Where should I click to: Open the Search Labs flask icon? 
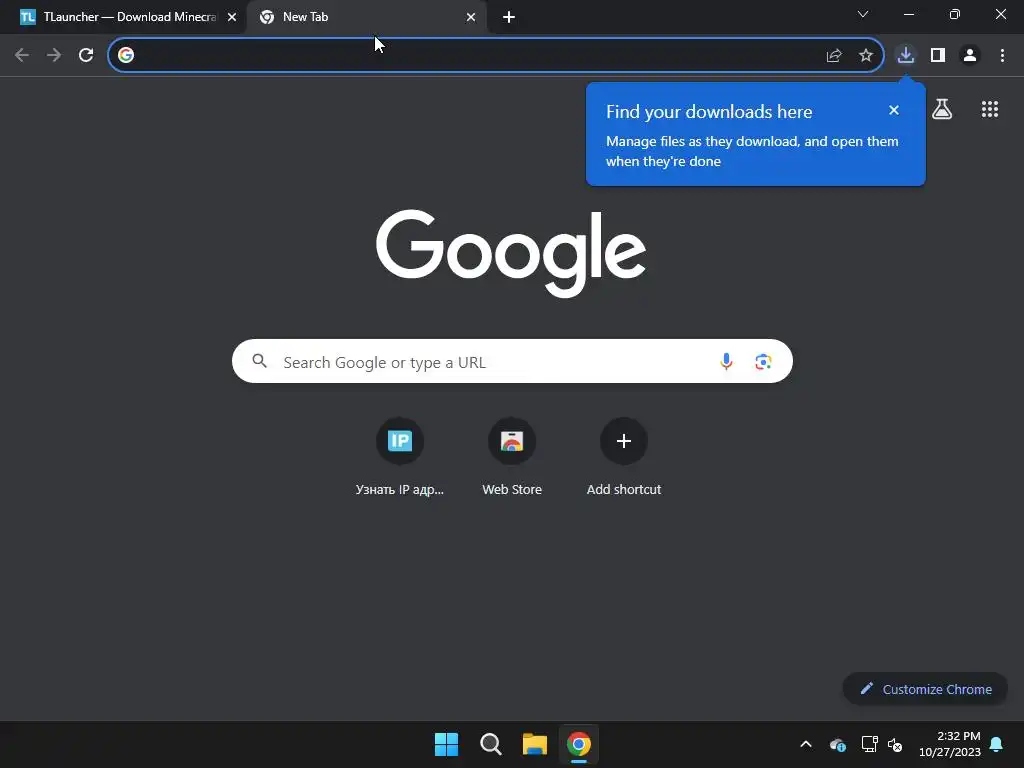point(942,109)
